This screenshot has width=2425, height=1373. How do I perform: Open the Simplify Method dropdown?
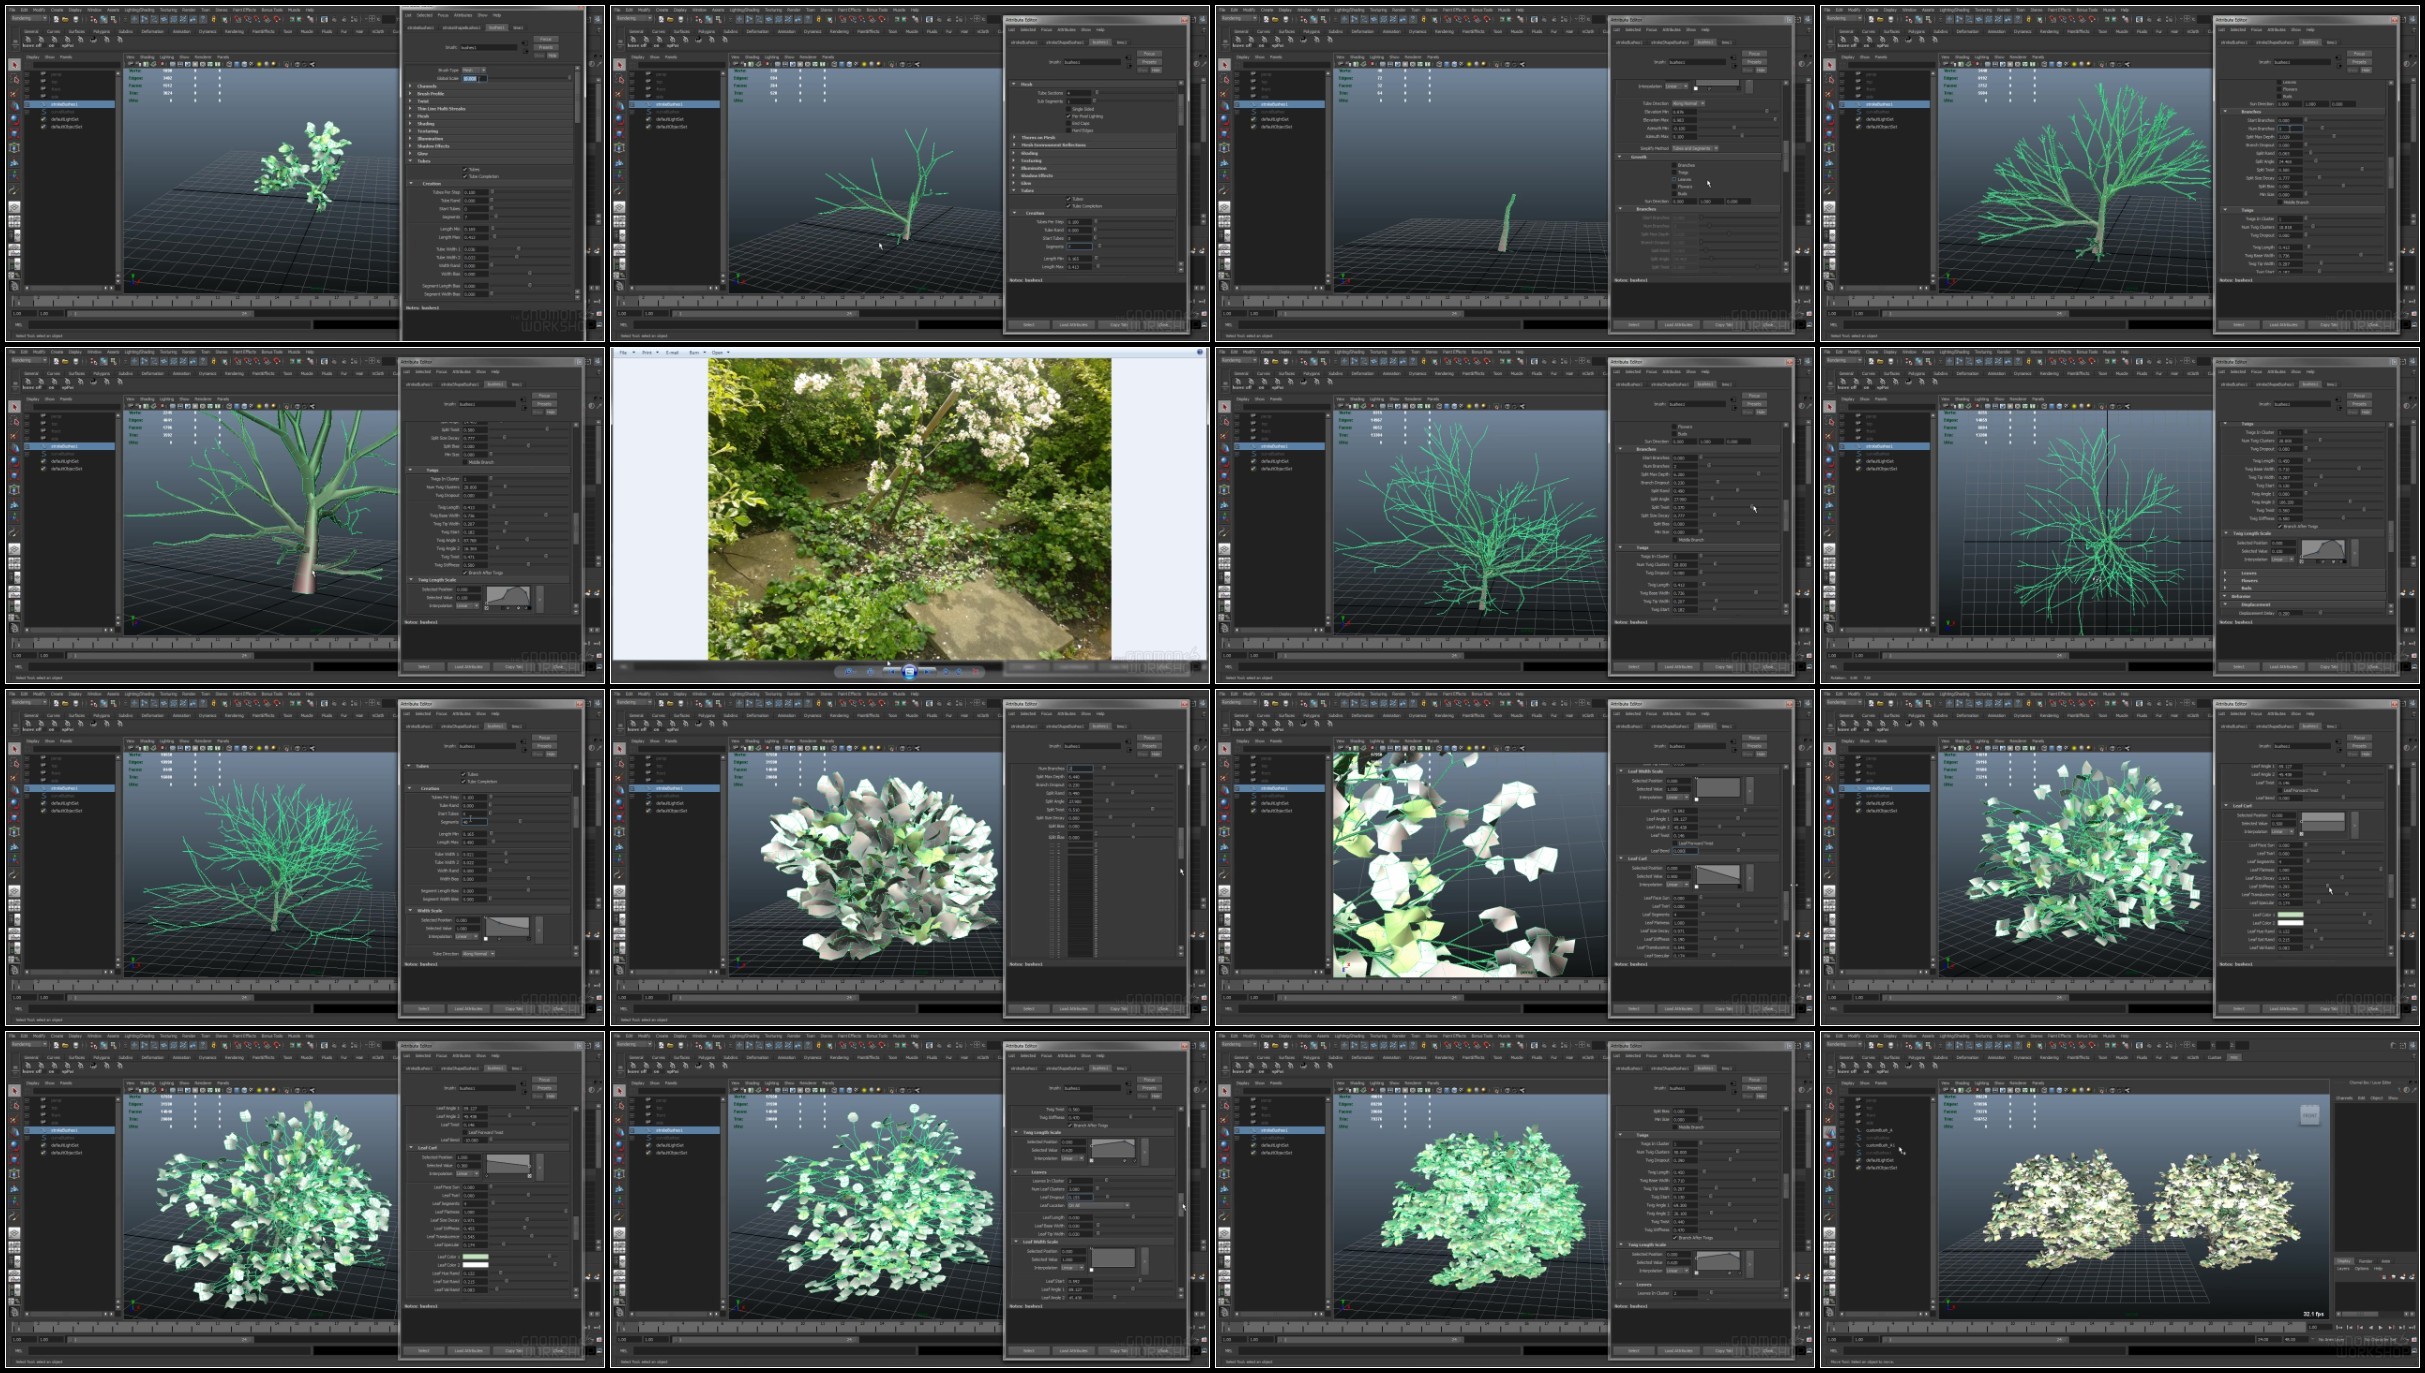pos(1695,148)
